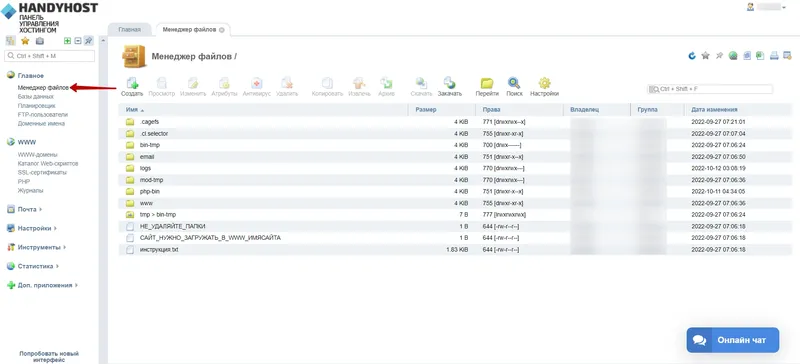Screen dimensions: 800x364
Task: Open Менеджер файлов in sidebar
Action: (x=43, y=88)
